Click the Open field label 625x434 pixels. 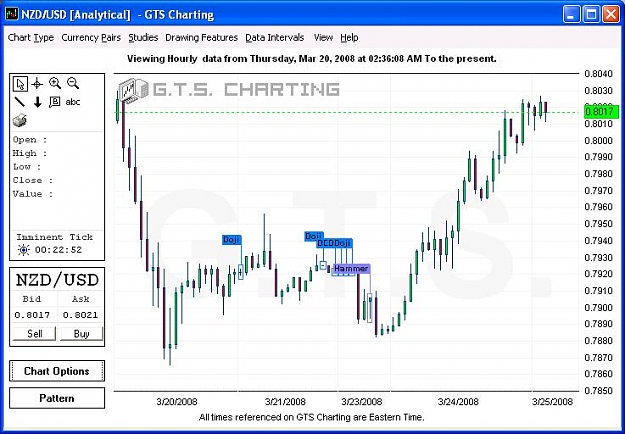[x=29, y=139]
